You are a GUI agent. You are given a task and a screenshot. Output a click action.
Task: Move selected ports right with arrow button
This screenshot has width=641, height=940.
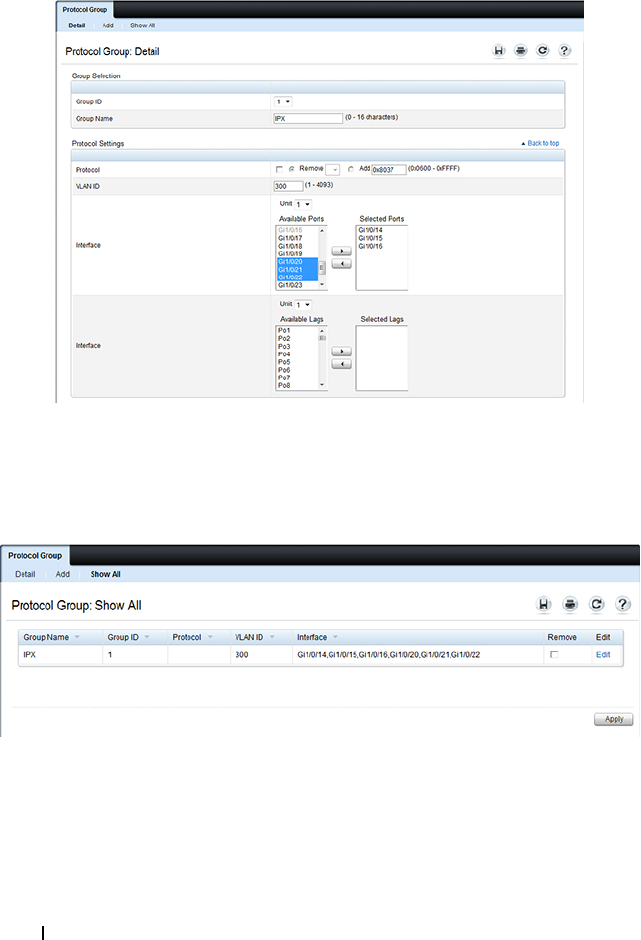(342, 251)
